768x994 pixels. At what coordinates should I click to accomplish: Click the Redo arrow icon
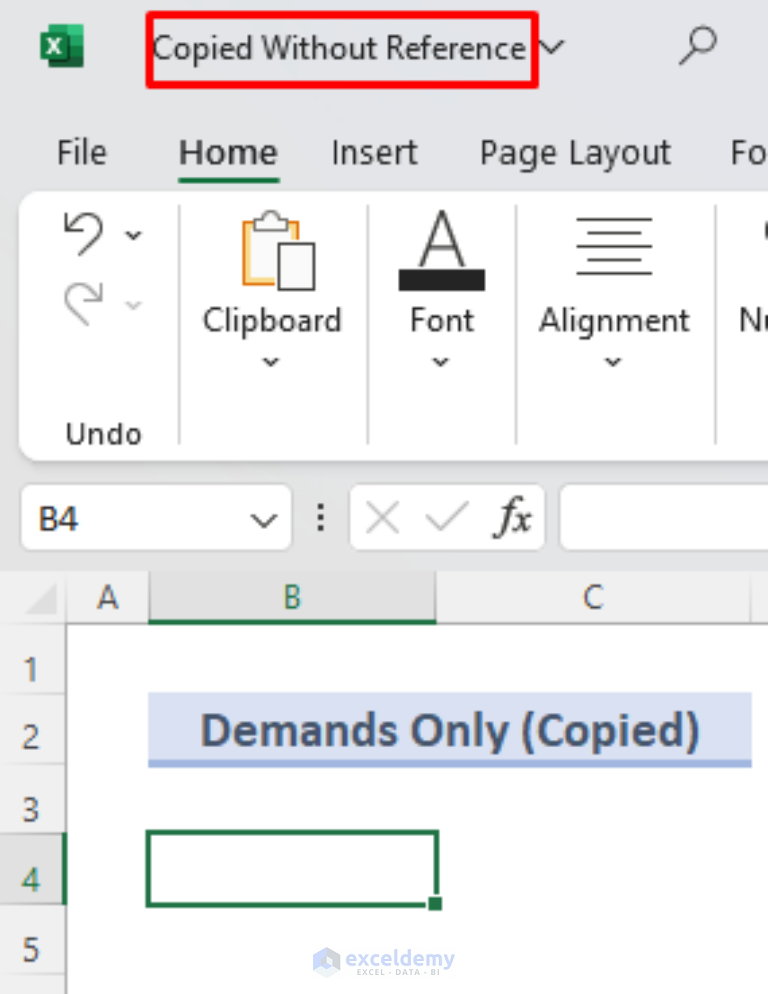pyautogui.click(x=83, y=302)
